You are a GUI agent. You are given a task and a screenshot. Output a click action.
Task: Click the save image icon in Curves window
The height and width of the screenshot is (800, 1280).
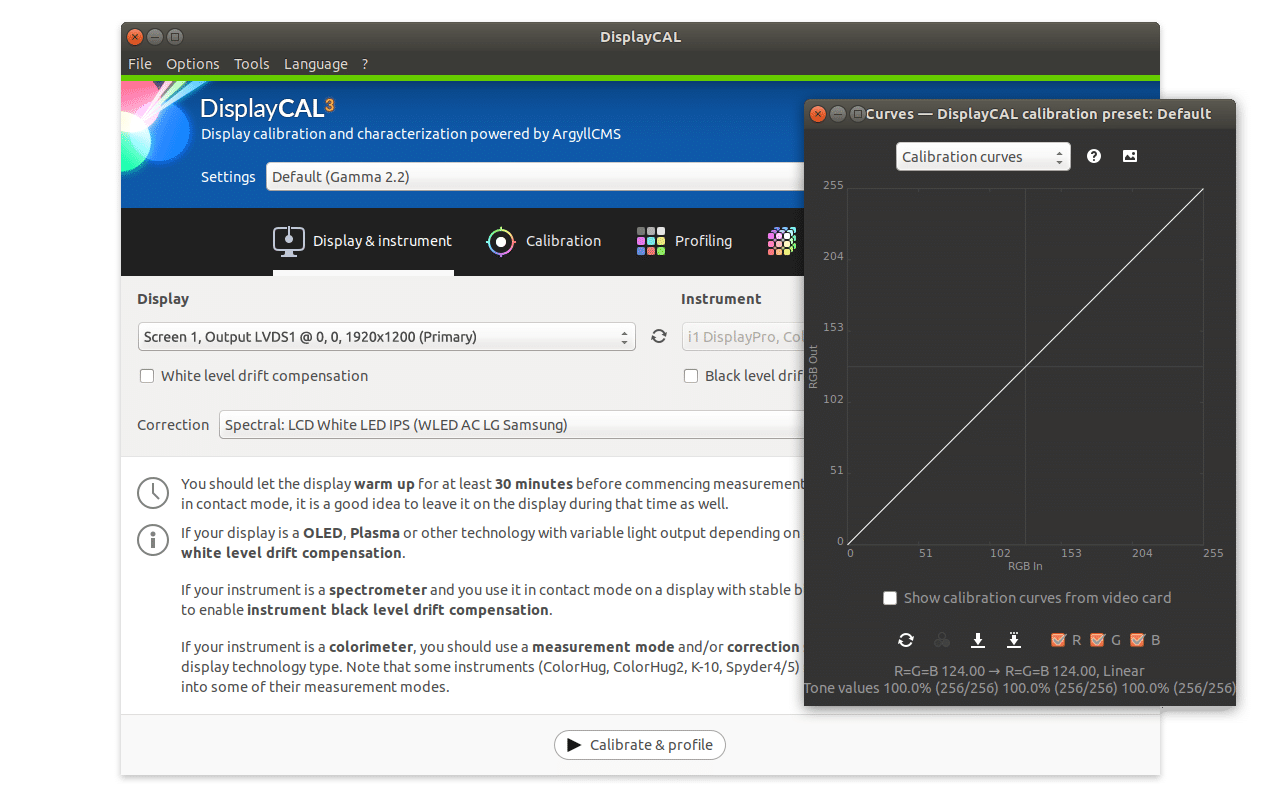(1130, 156)
